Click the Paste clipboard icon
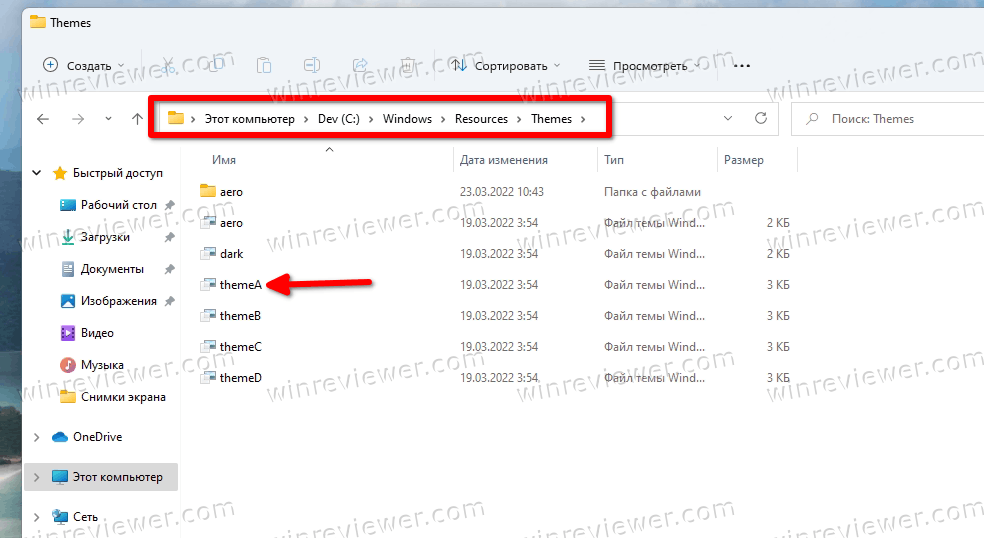 264,65
